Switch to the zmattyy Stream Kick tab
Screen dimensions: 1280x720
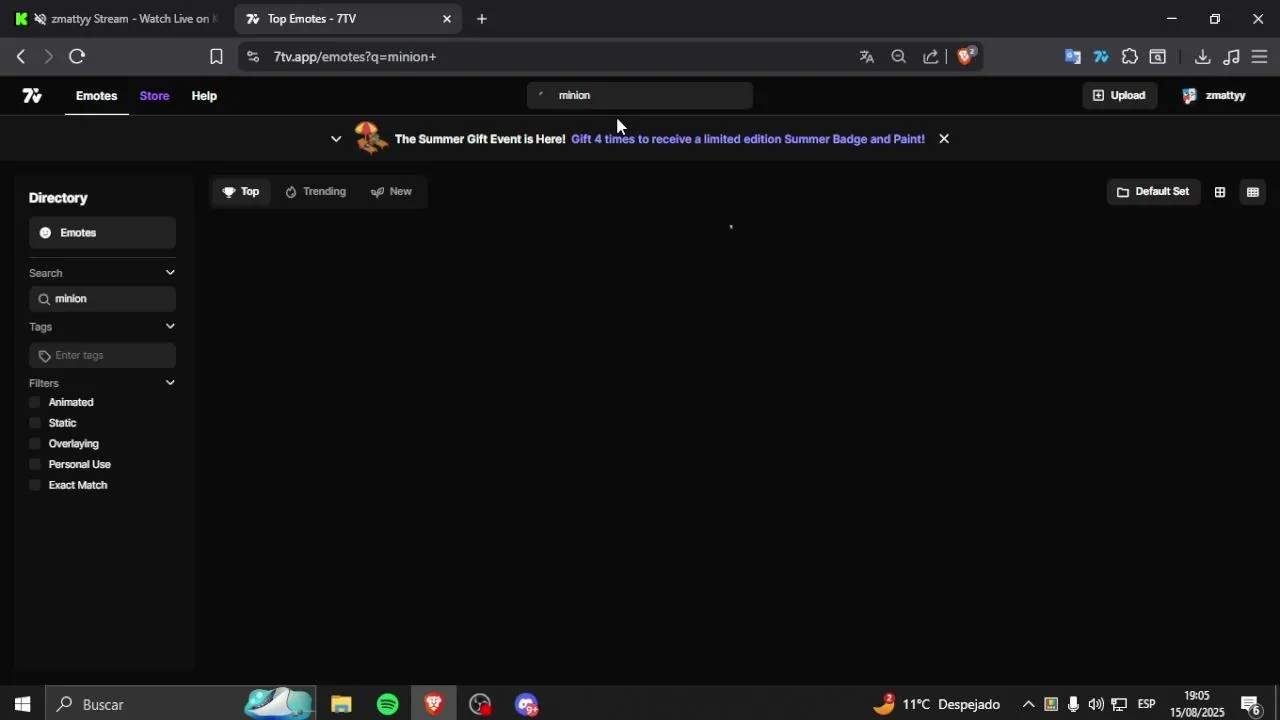116,19
